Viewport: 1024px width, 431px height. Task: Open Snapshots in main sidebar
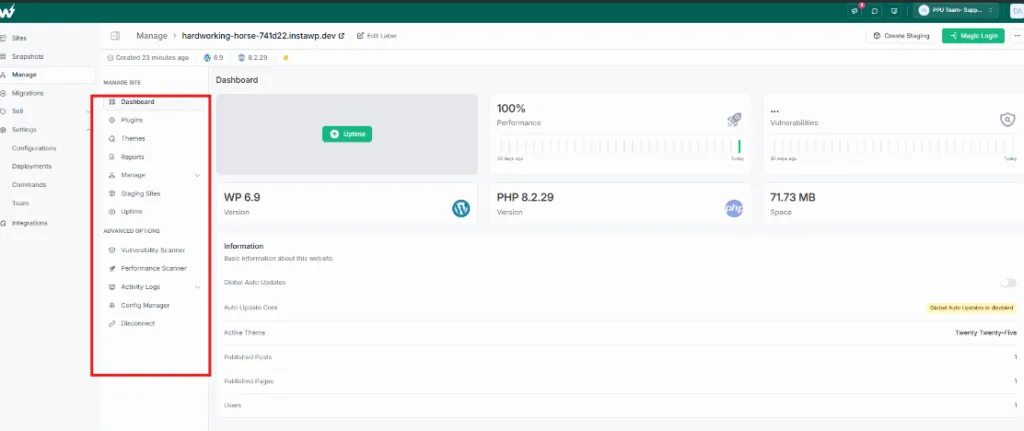click(x=27, y=57)
